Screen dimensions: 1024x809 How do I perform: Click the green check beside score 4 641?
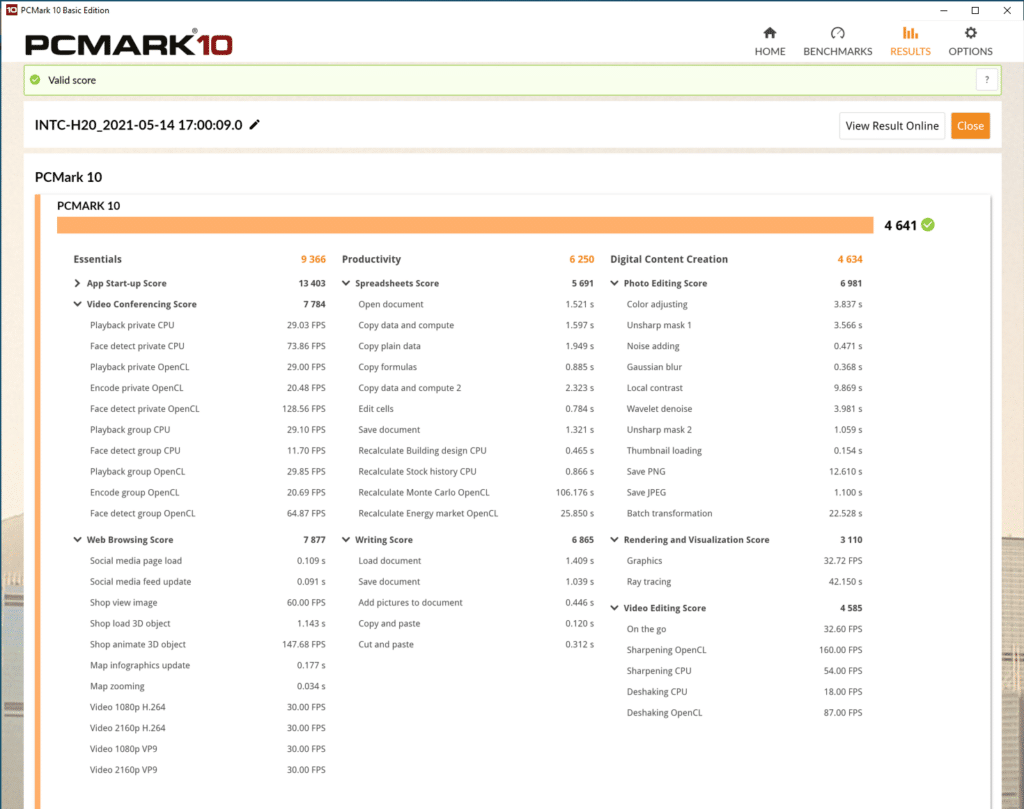(x=927, y=225)
